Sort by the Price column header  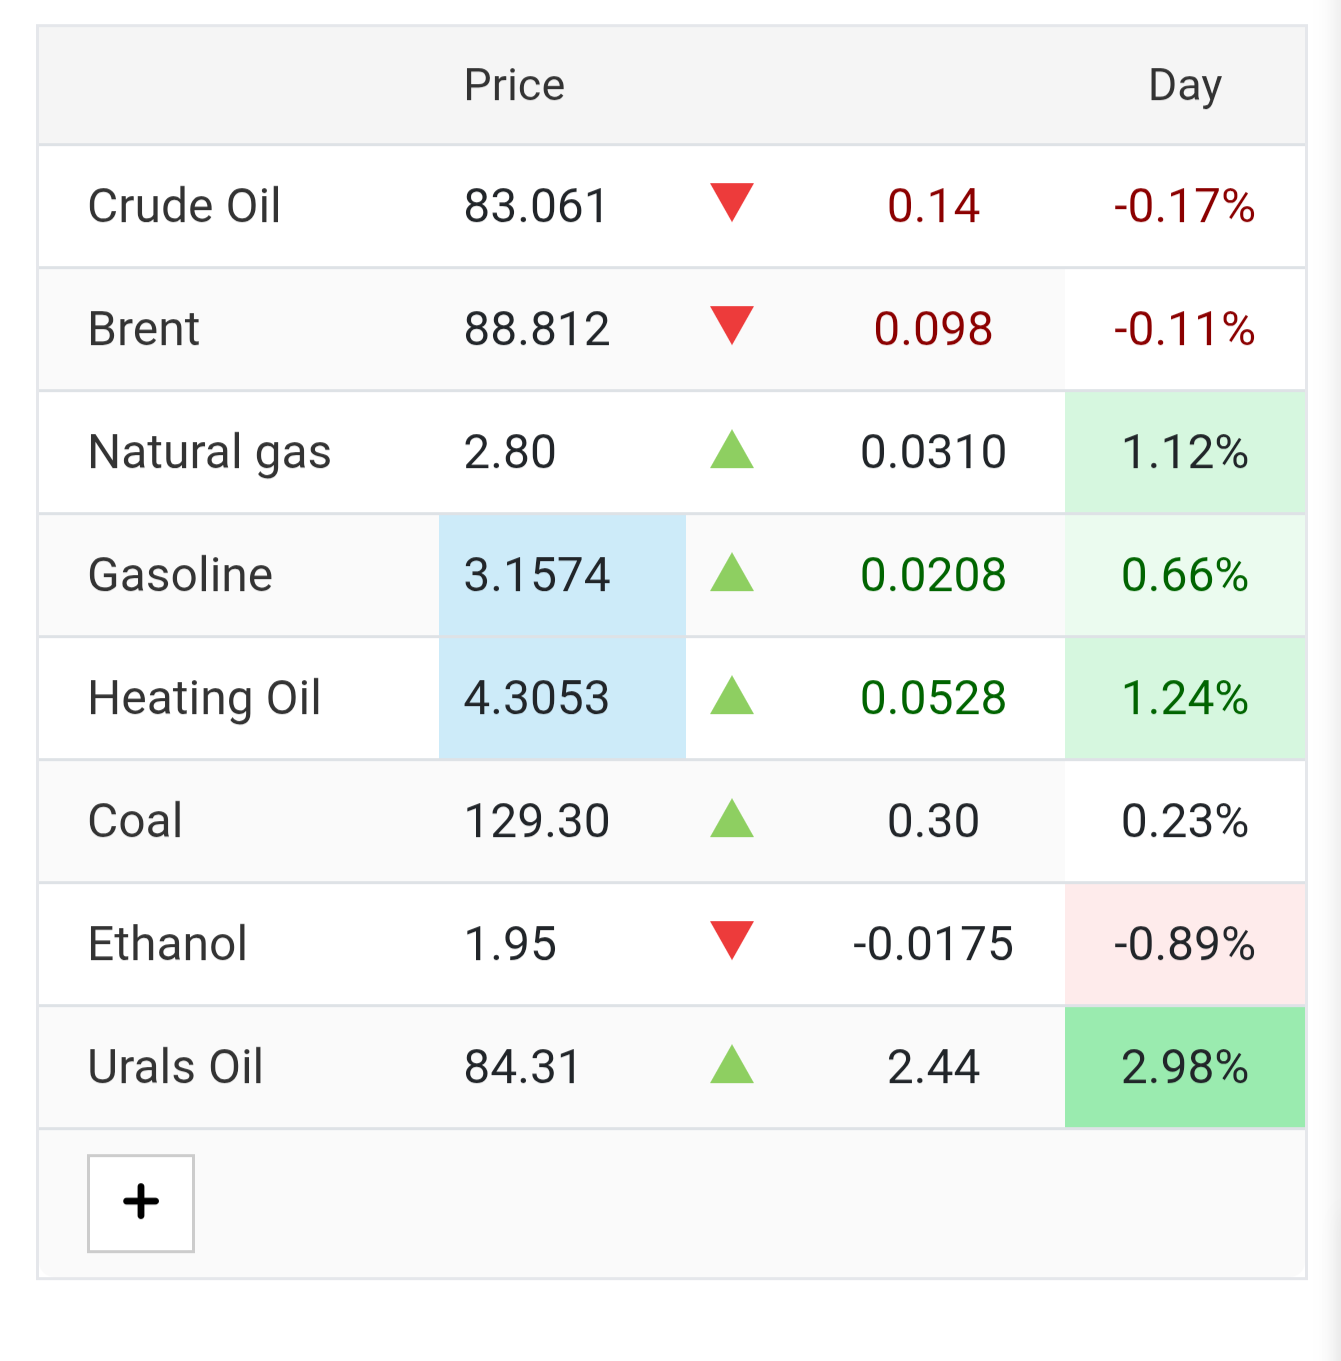click(514, 85)
